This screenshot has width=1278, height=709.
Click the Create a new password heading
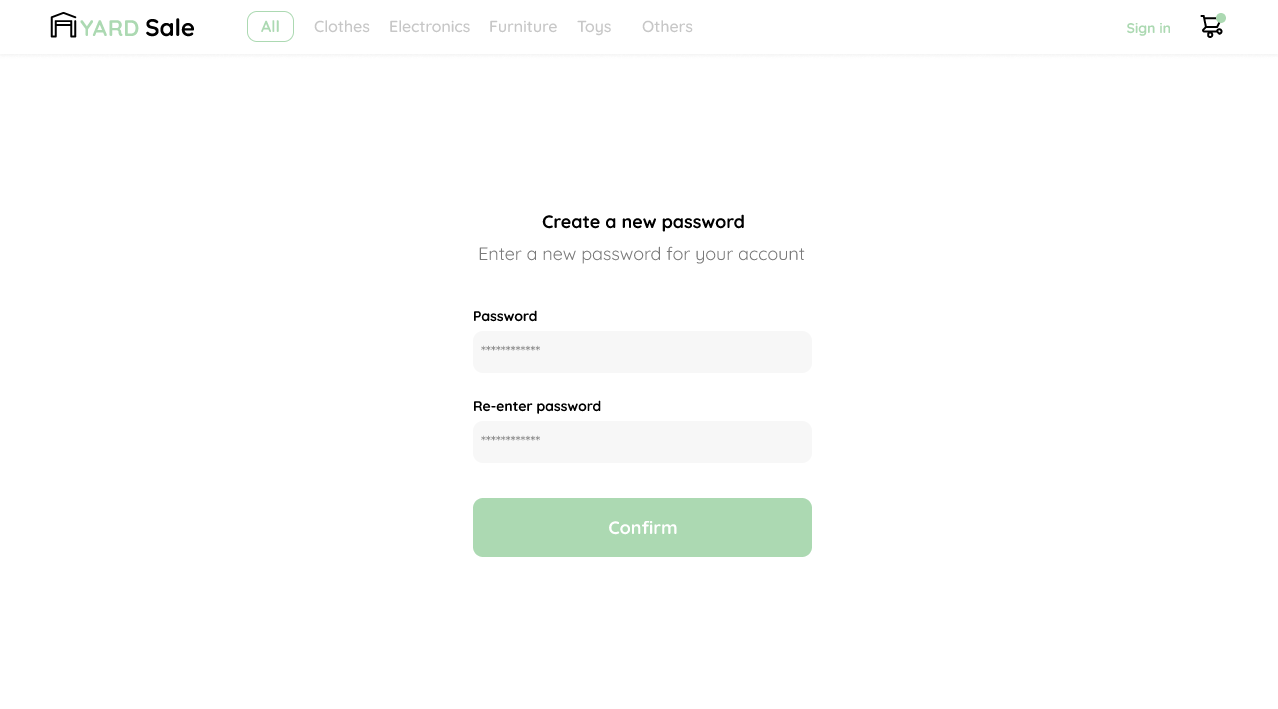coord(643,222)
